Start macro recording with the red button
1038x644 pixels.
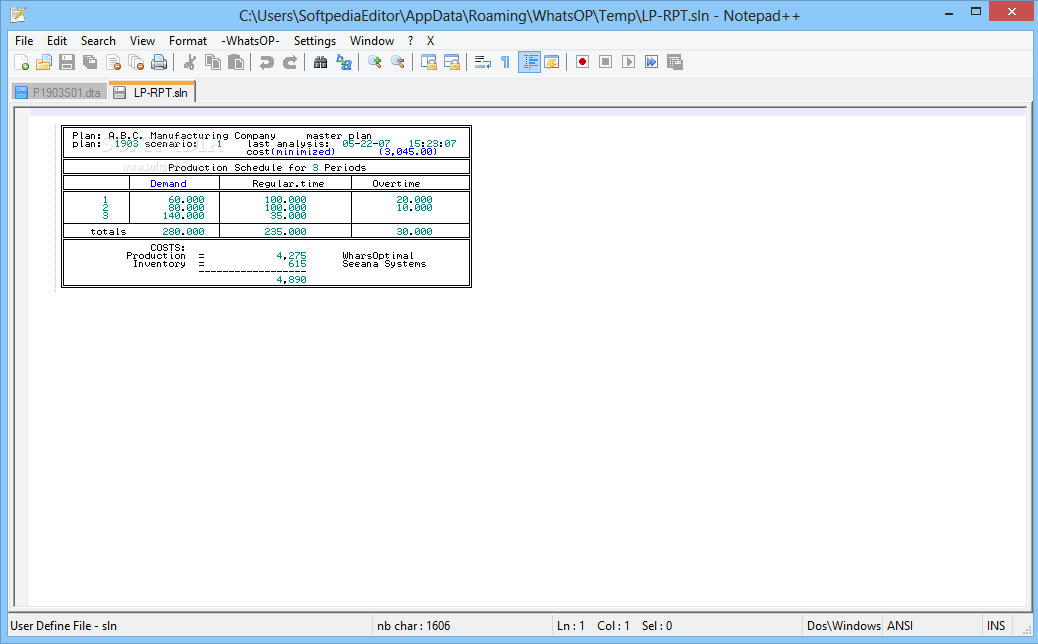pos(582,62)
